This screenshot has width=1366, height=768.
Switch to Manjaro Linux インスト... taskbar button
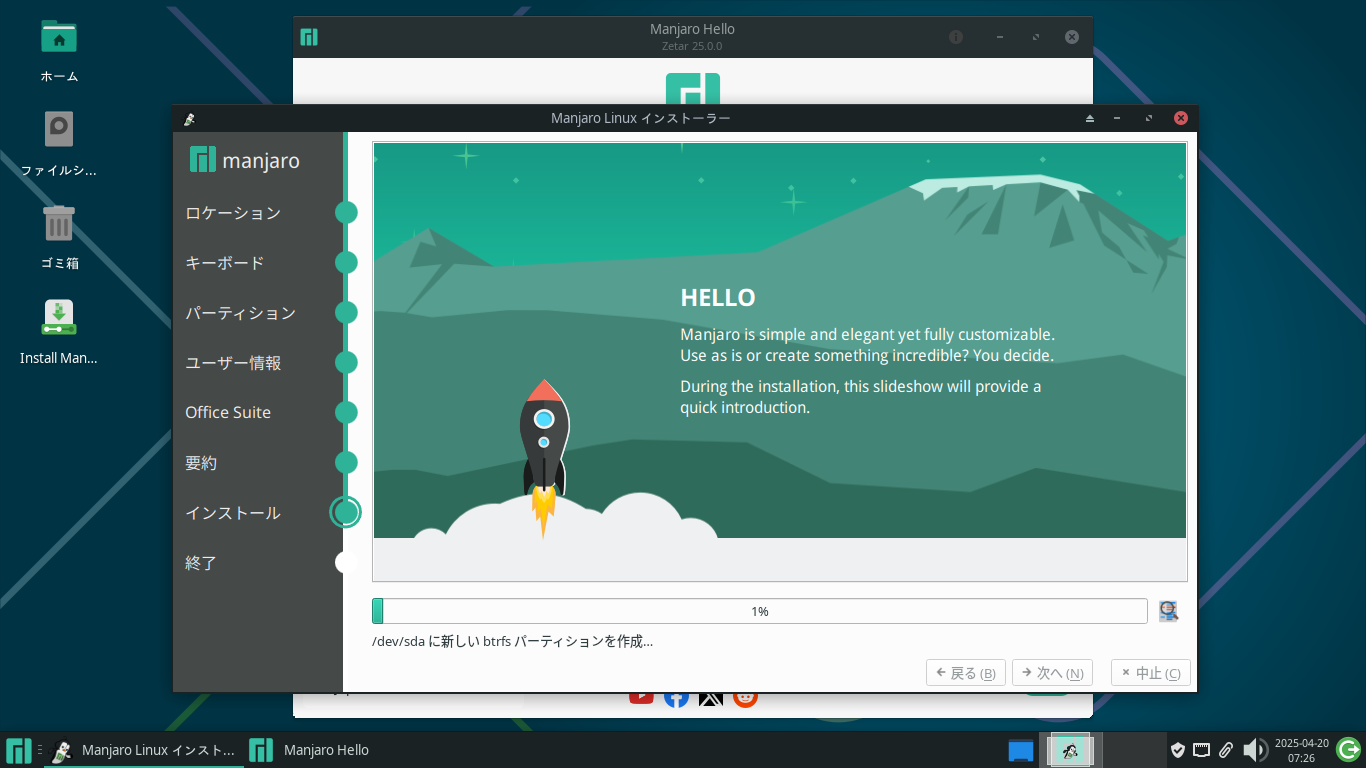[144, 750]
